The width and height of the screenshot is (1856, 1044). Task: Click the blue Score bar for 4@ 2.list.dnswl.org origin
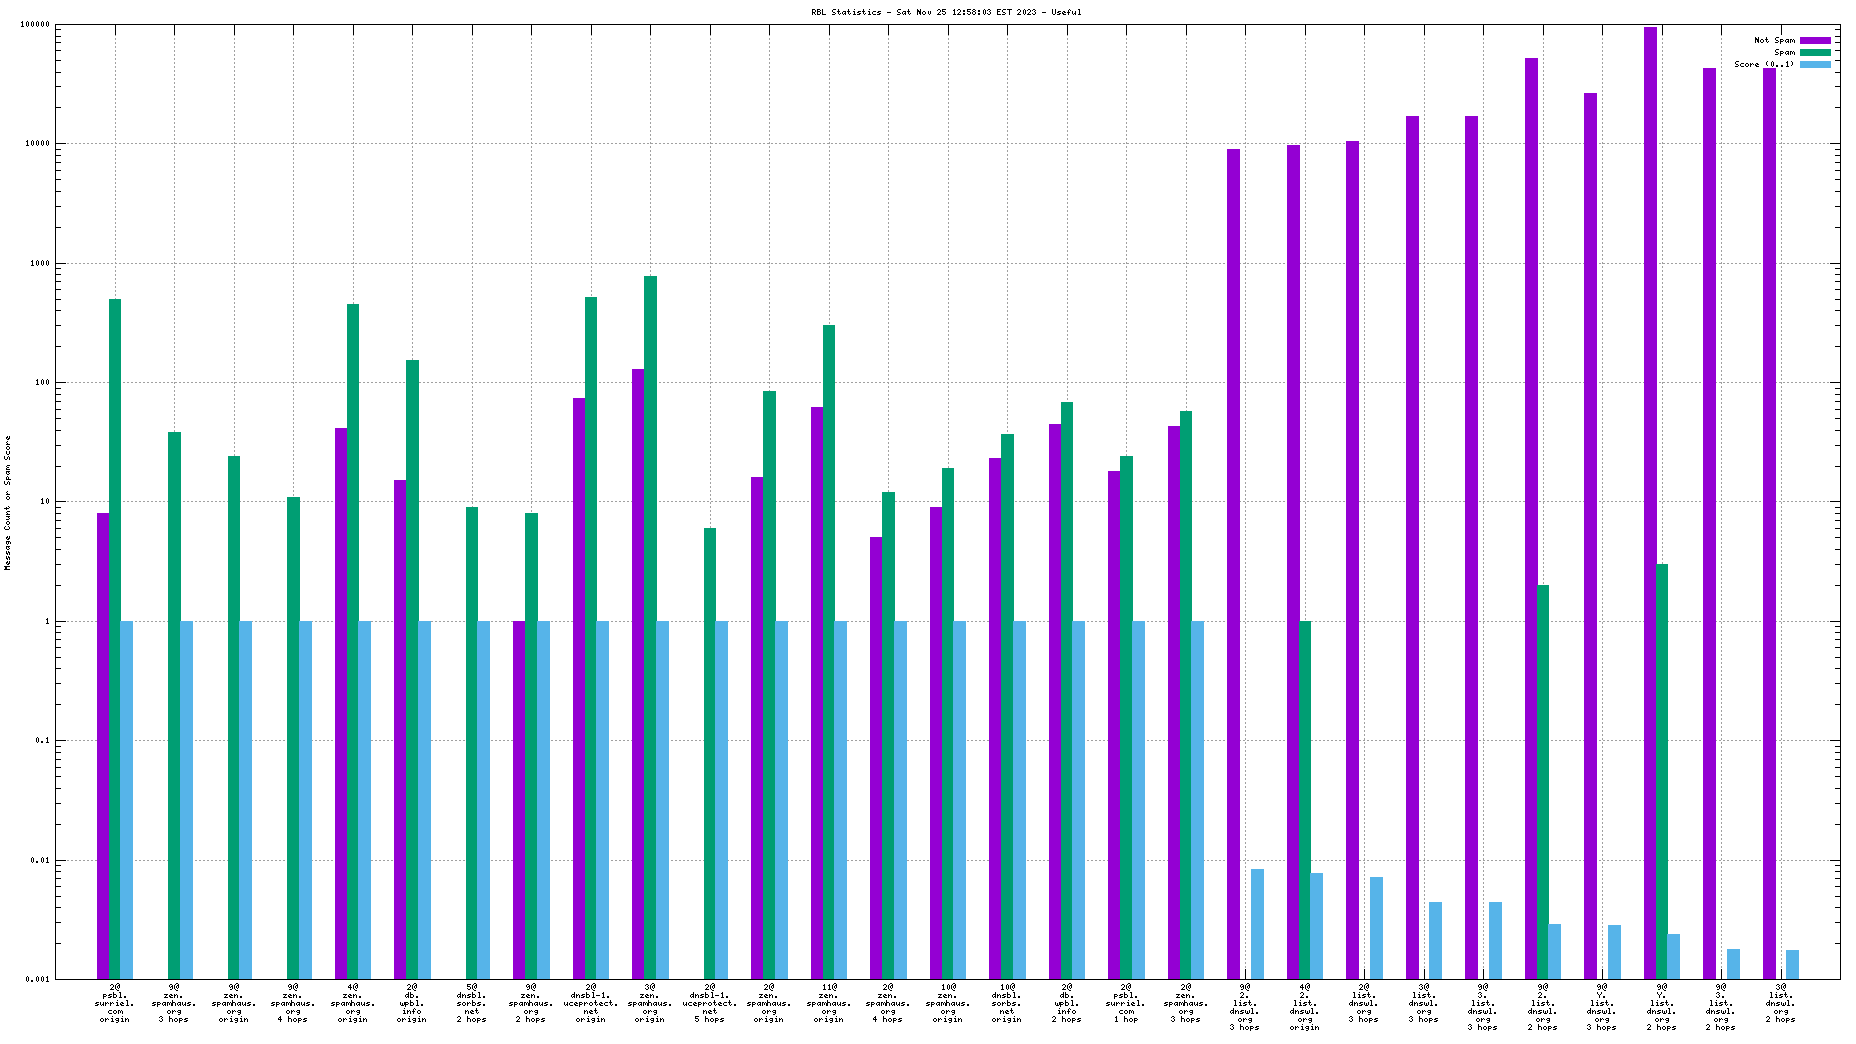1317,926
